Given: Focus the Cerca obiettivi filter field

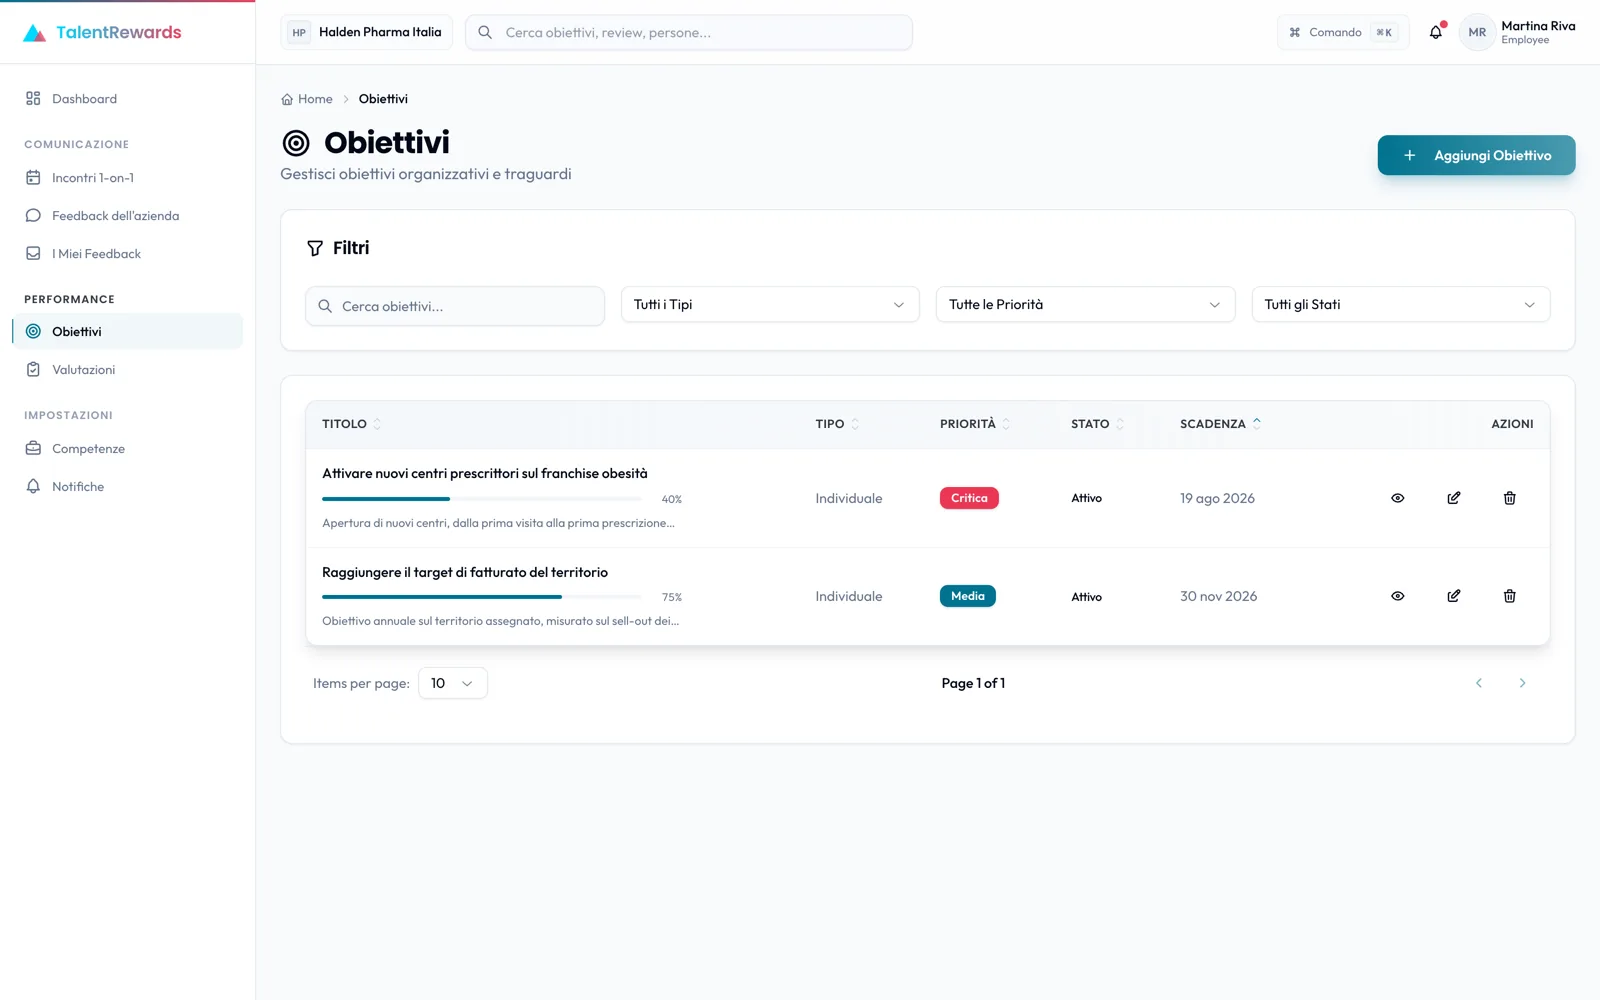Looking at the screenshot, I should coord(455,306).
